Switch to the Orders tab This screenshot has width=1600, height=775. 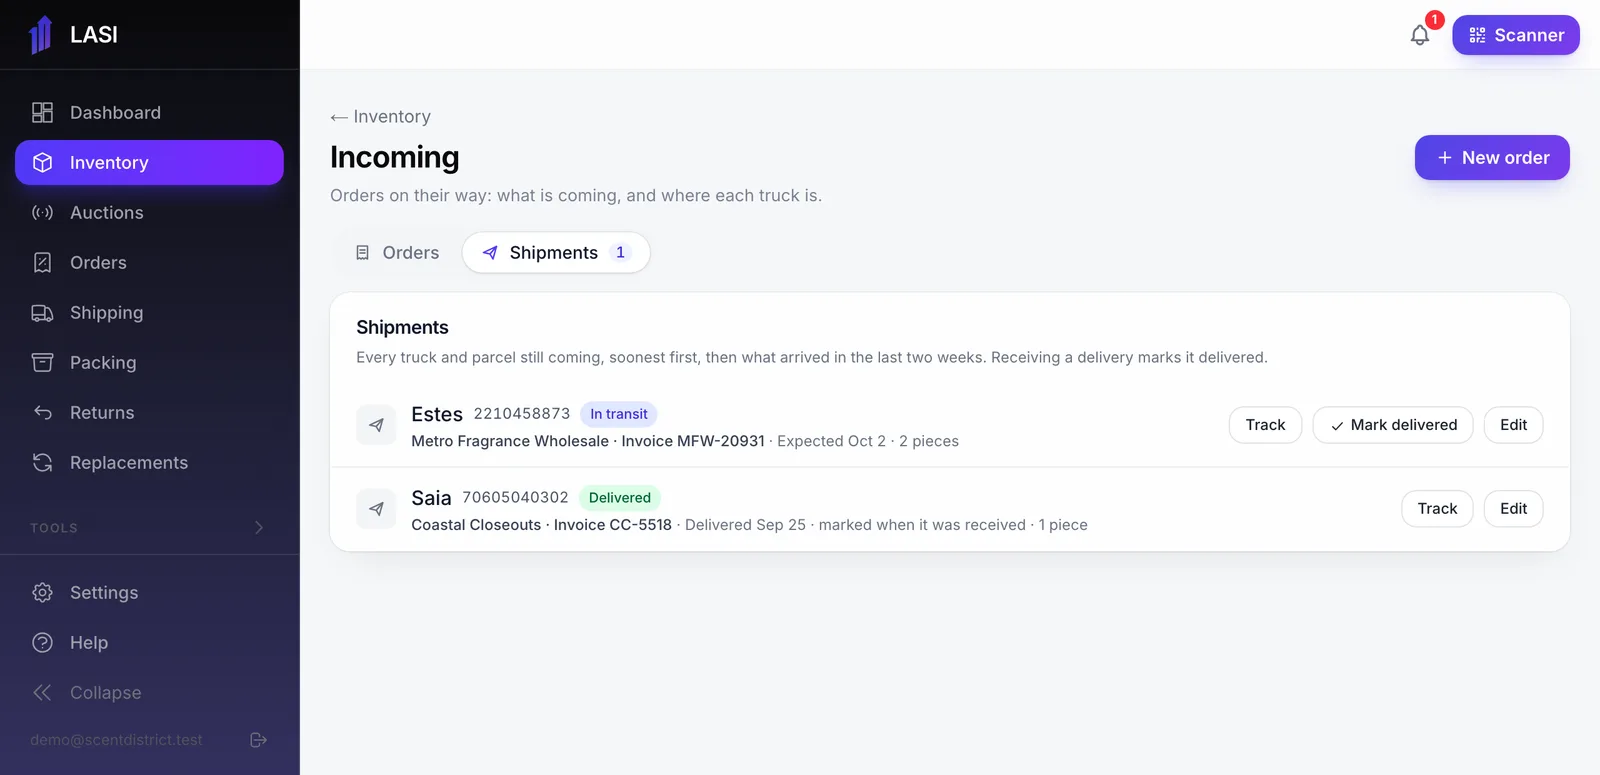coord(397,253)
